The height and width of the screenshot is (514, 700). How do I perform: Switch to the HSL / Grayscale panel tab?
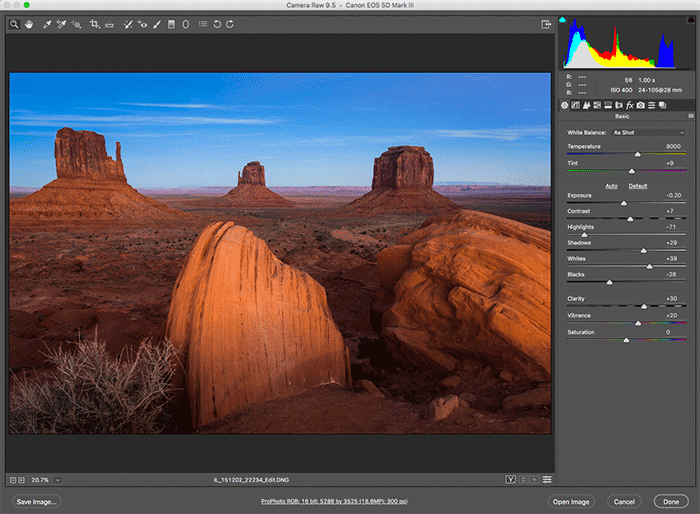(x=597, y=105)
